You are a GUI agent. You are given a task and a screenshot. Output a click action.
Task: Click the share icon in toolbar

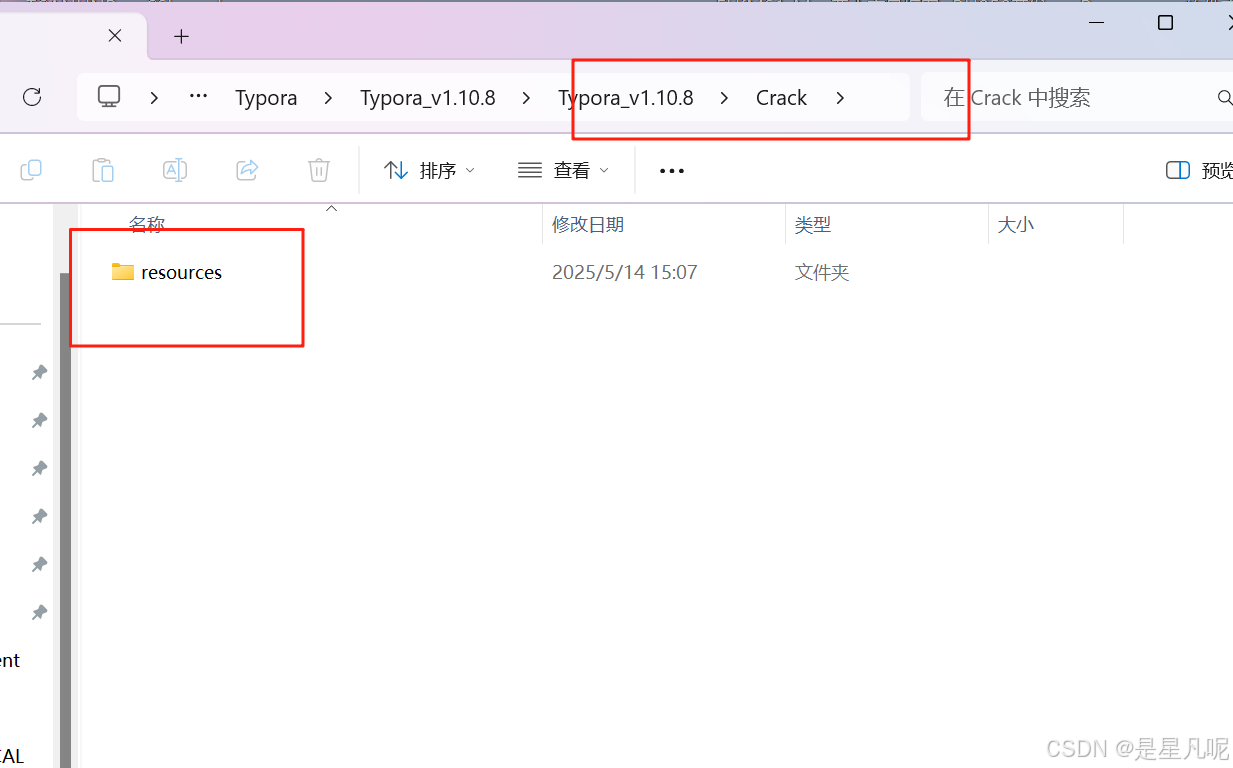(247, 170)
